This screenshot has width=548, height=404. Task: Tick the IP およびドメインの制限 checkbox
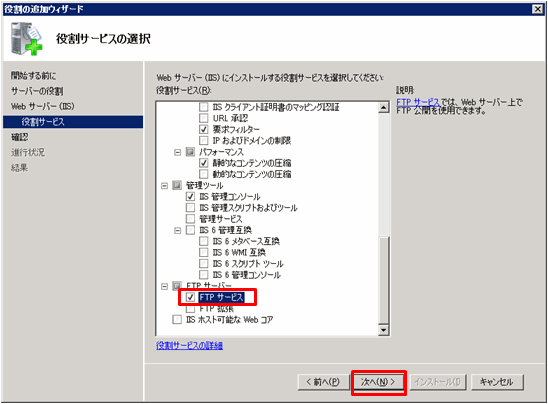point(204,140)
